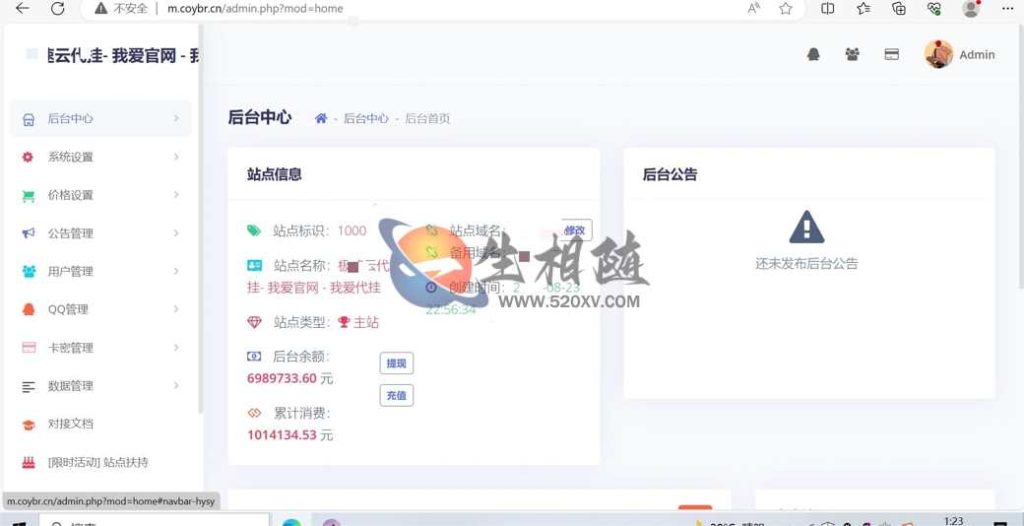Click 主站 site type label
The image size is (1024, 526).
(x=366, y=322)
